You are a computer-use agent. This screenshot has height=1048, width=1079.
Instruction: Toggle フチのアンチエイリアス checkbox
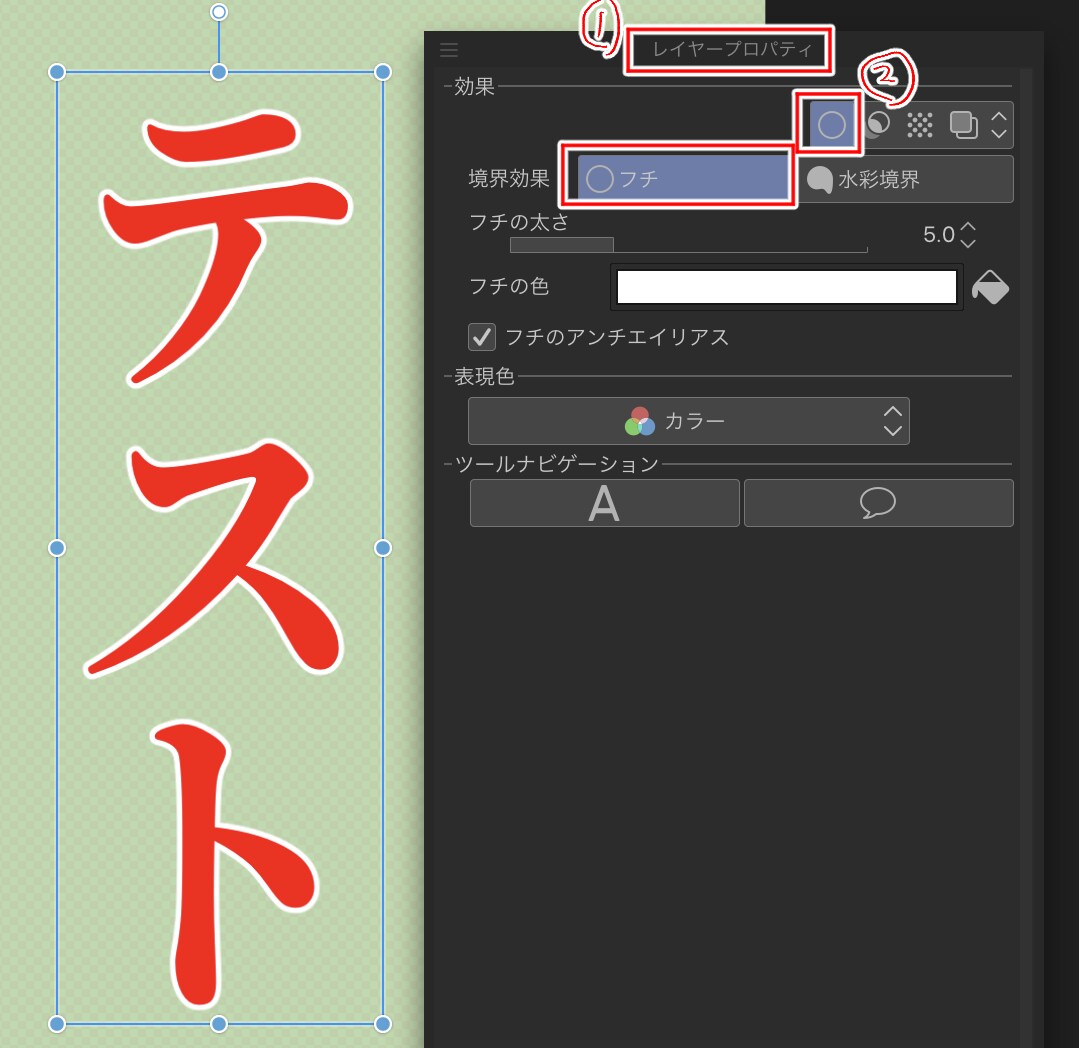[482, 337]
